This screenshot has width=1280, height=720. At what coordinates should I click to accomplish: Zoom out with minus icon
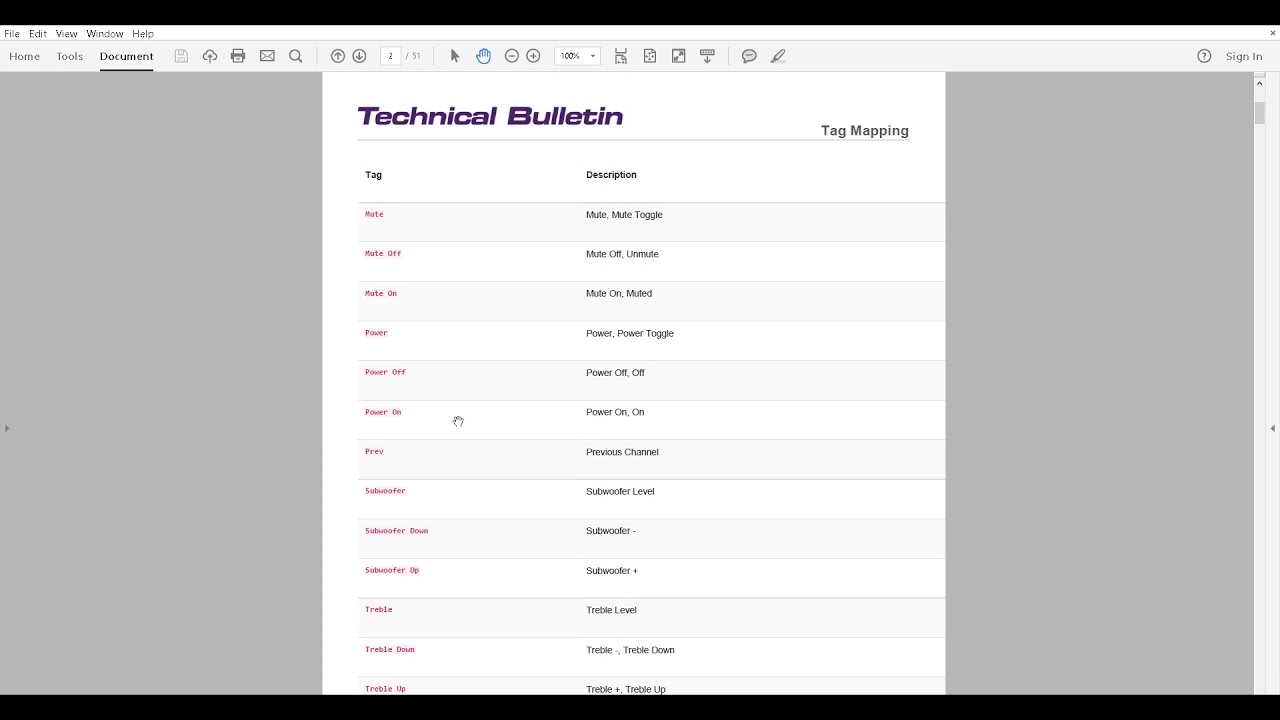pyautogui.click(x=512, y=56)
